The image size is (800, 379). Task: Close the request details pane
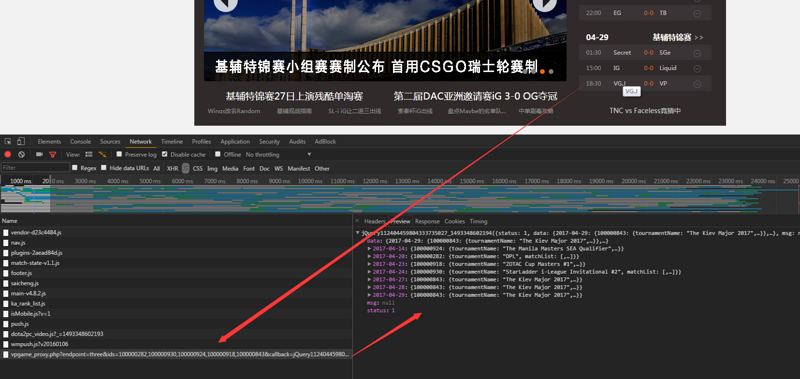click(x=357, y=221)
